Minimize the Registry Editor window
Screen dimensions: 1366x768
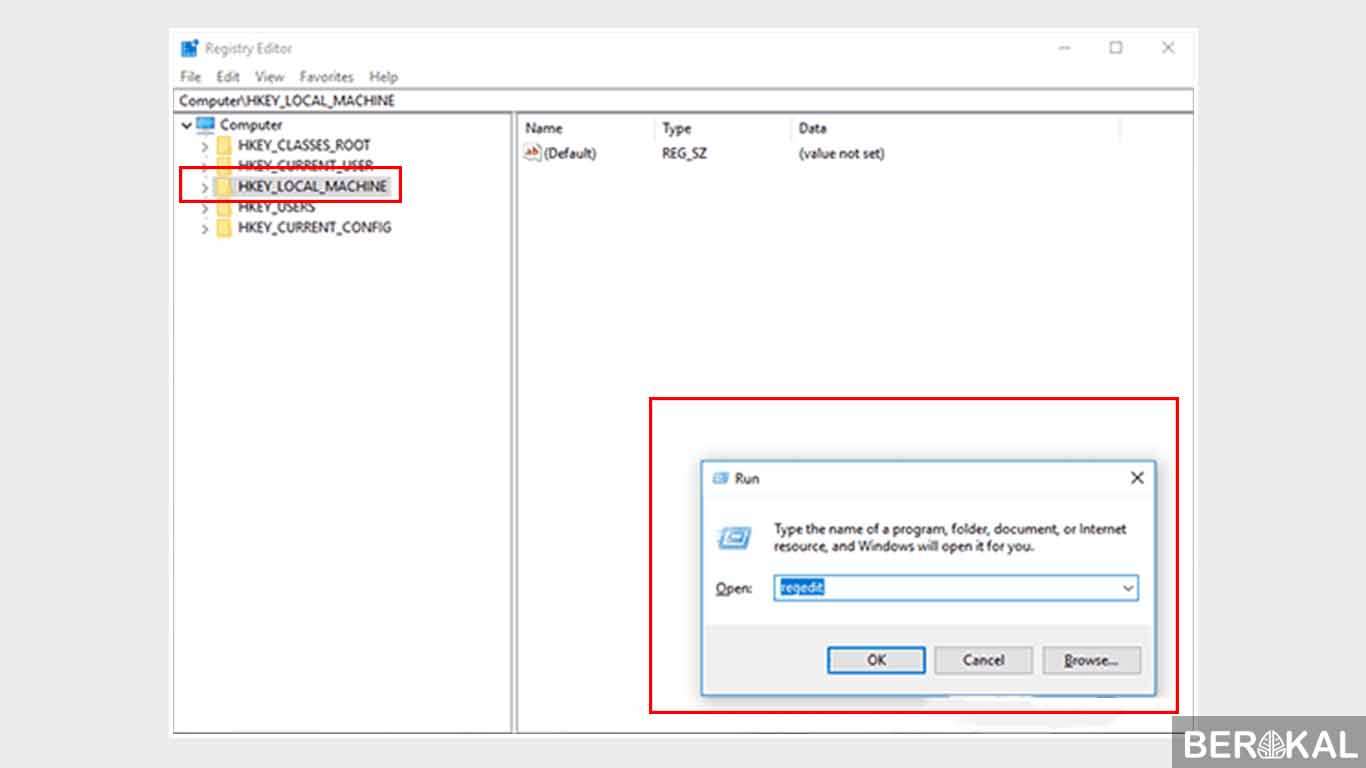pos(1064,48)
